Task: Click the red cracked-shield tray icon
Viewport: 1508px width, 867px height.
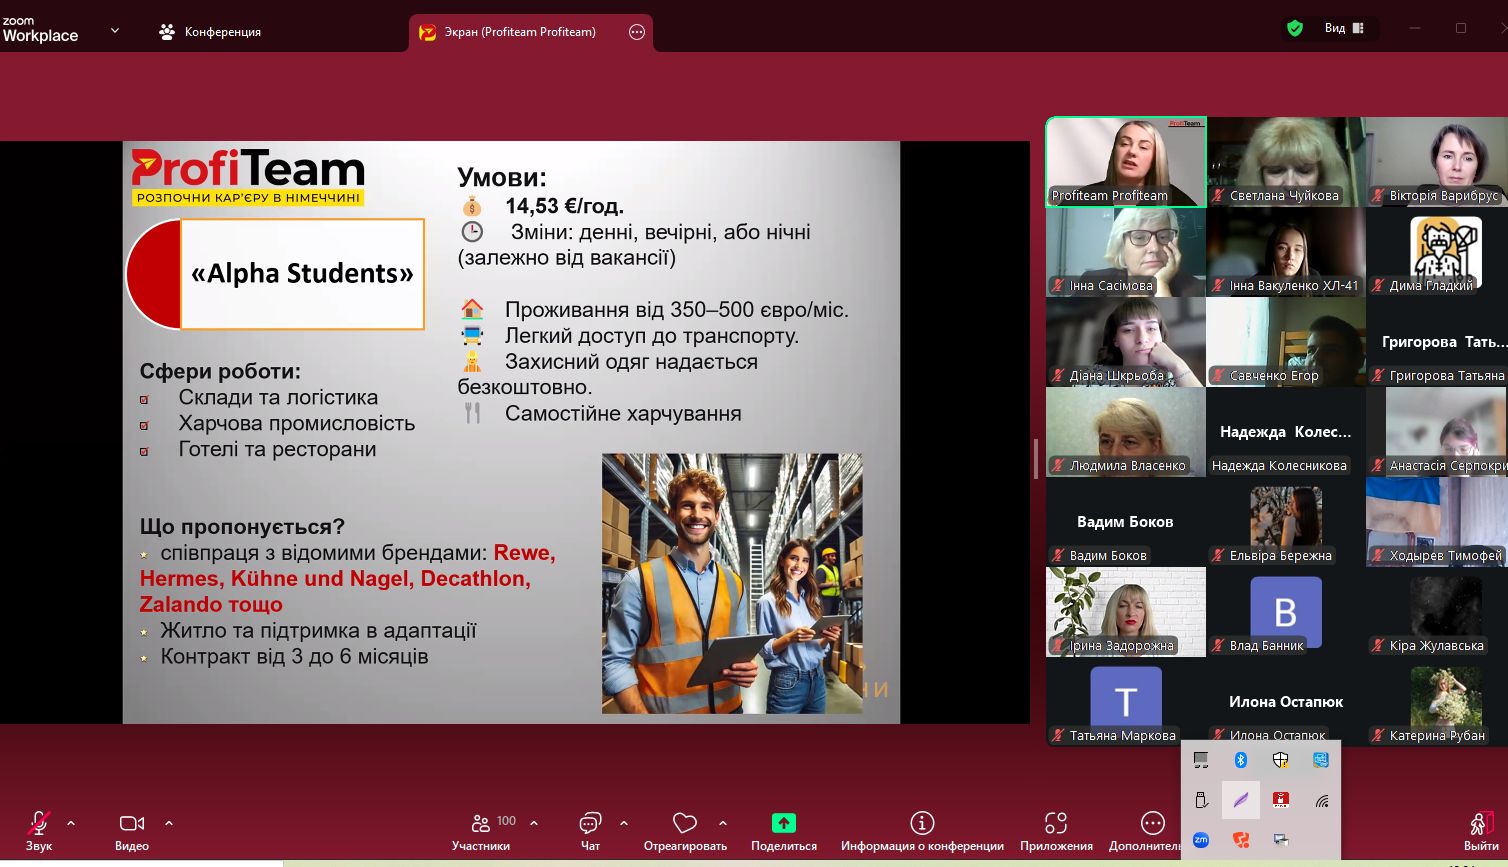Action: coord(1241,840)
